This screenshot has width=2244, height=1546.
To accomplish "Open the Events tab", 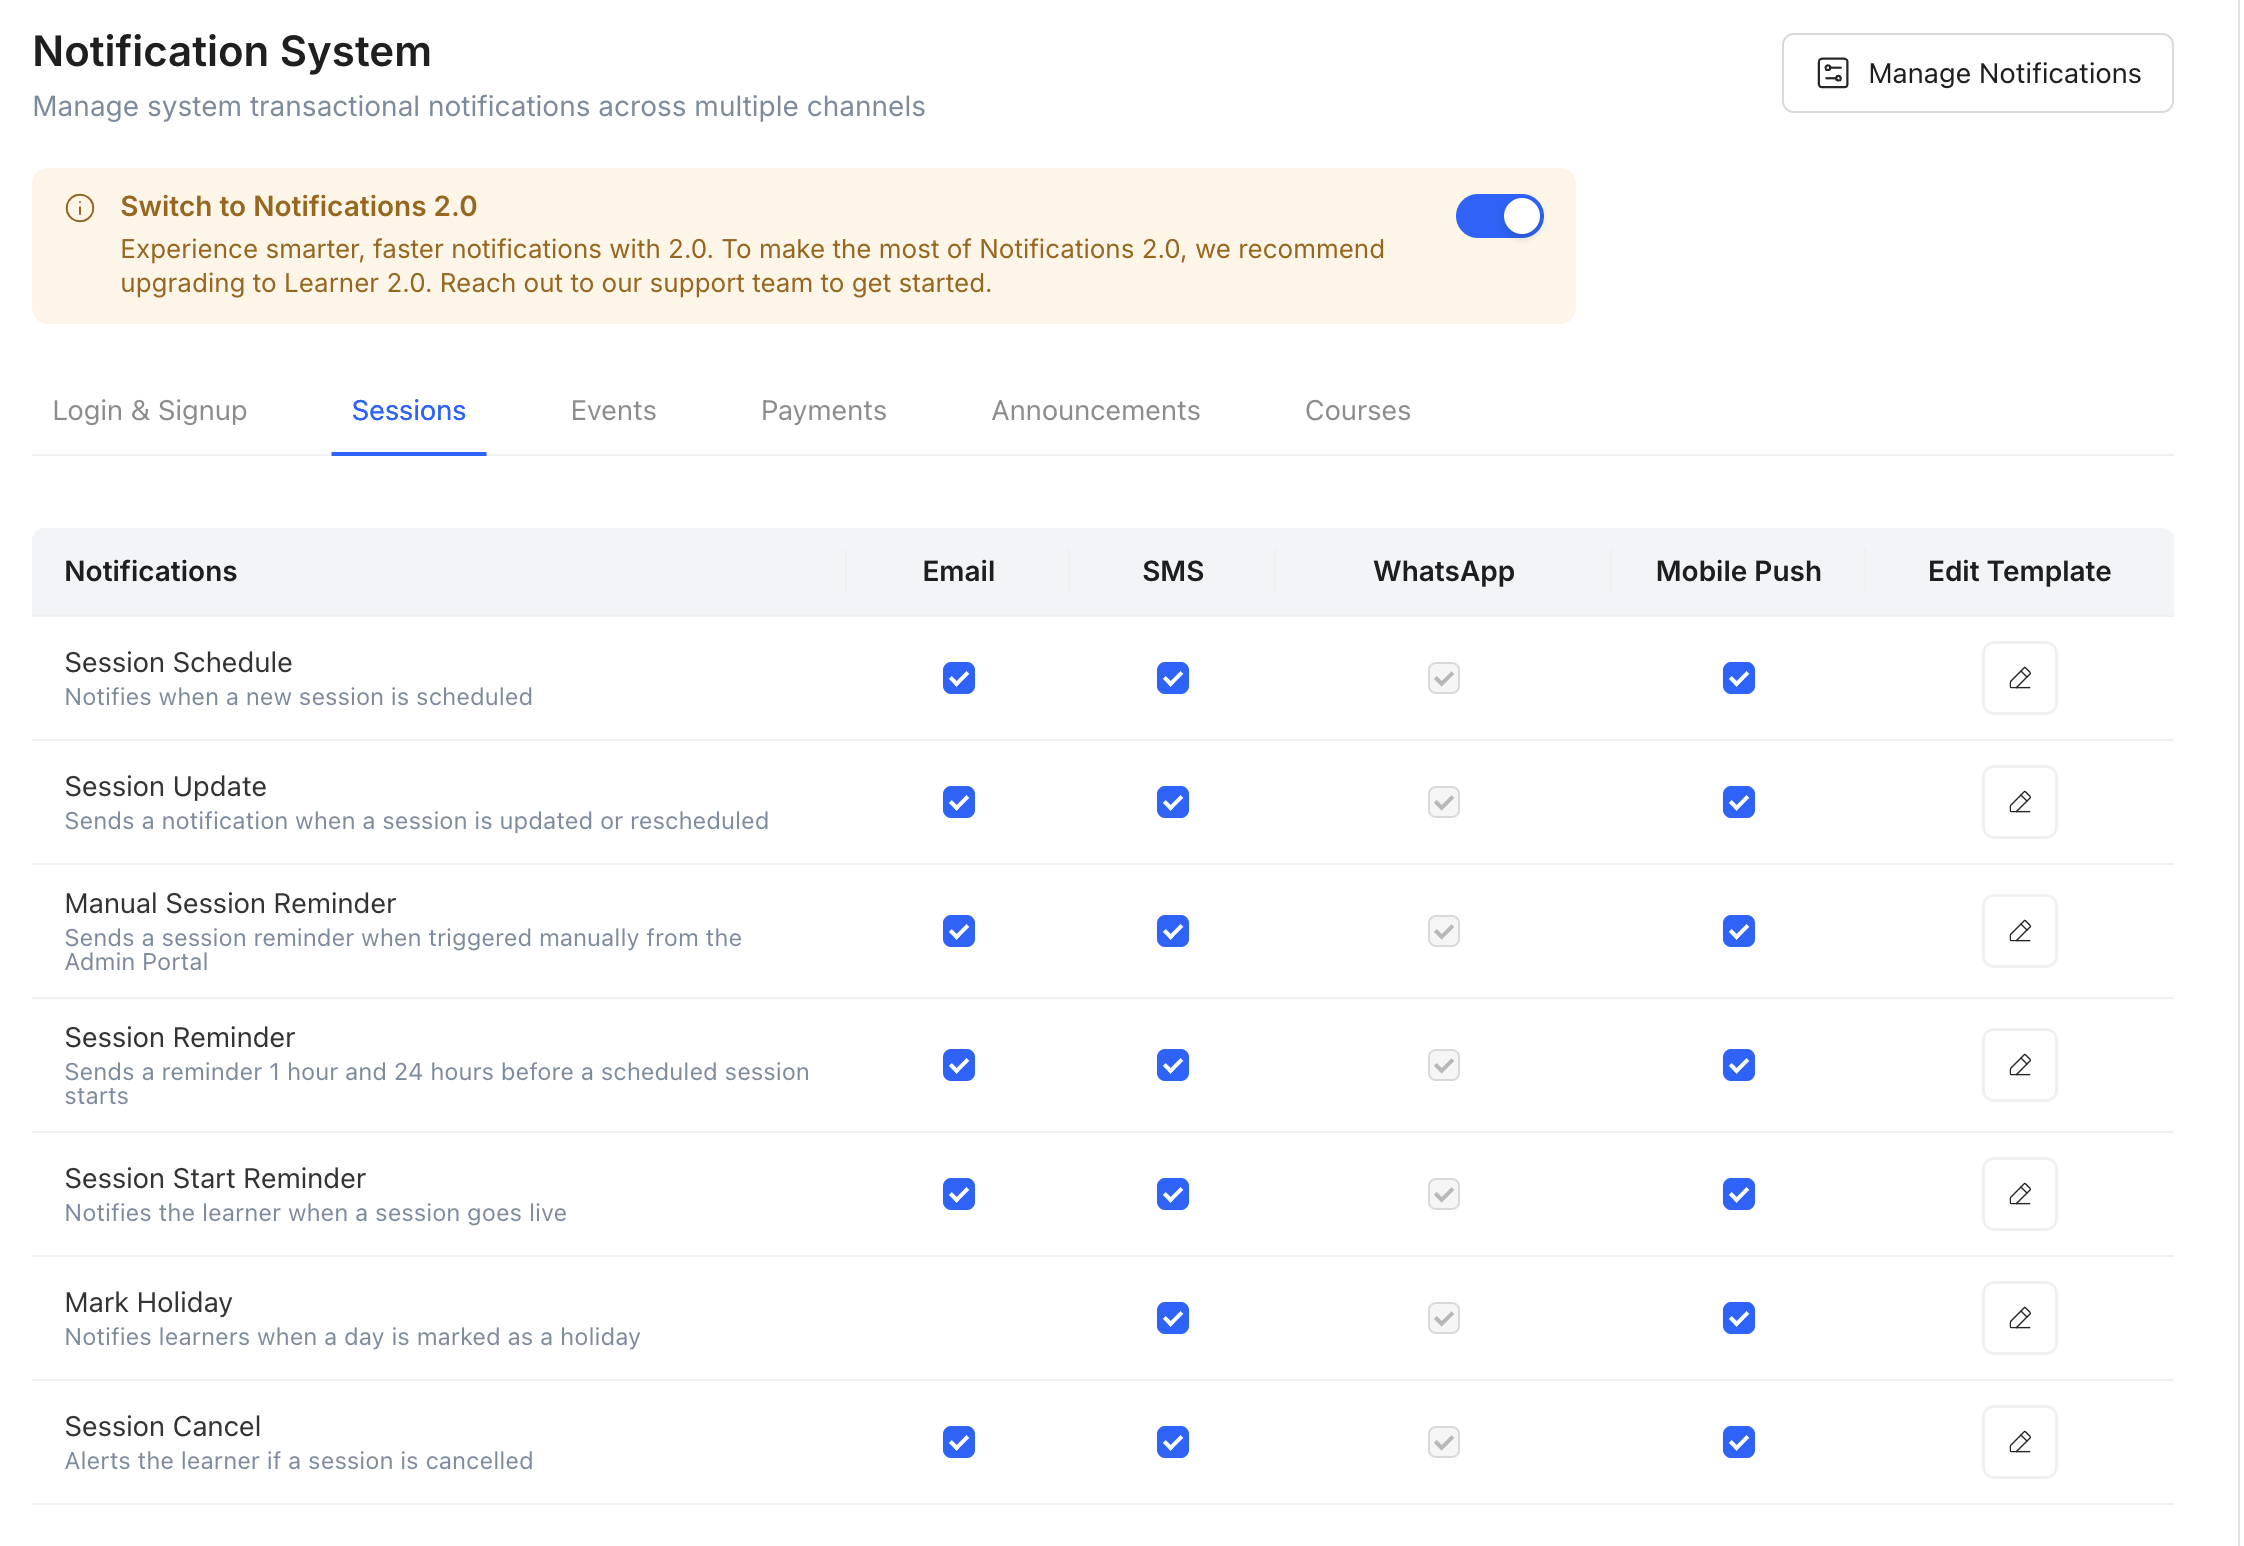I will [613, 410].
